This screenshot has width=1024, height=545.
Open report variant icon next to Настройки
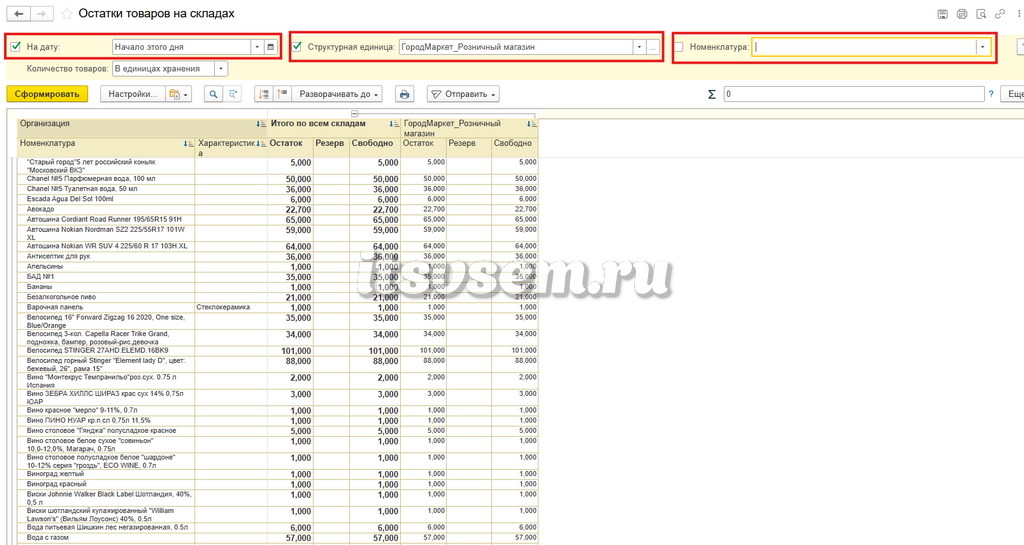coord(178,94)
